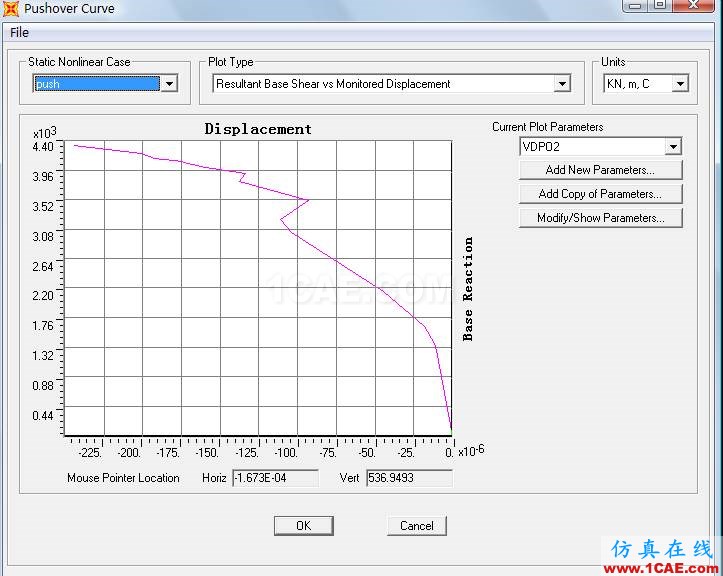Image resolution: width=723 pixels, height=576 pixels.
Task: Select the 'push' case field
Action: [x=97, y=84]
